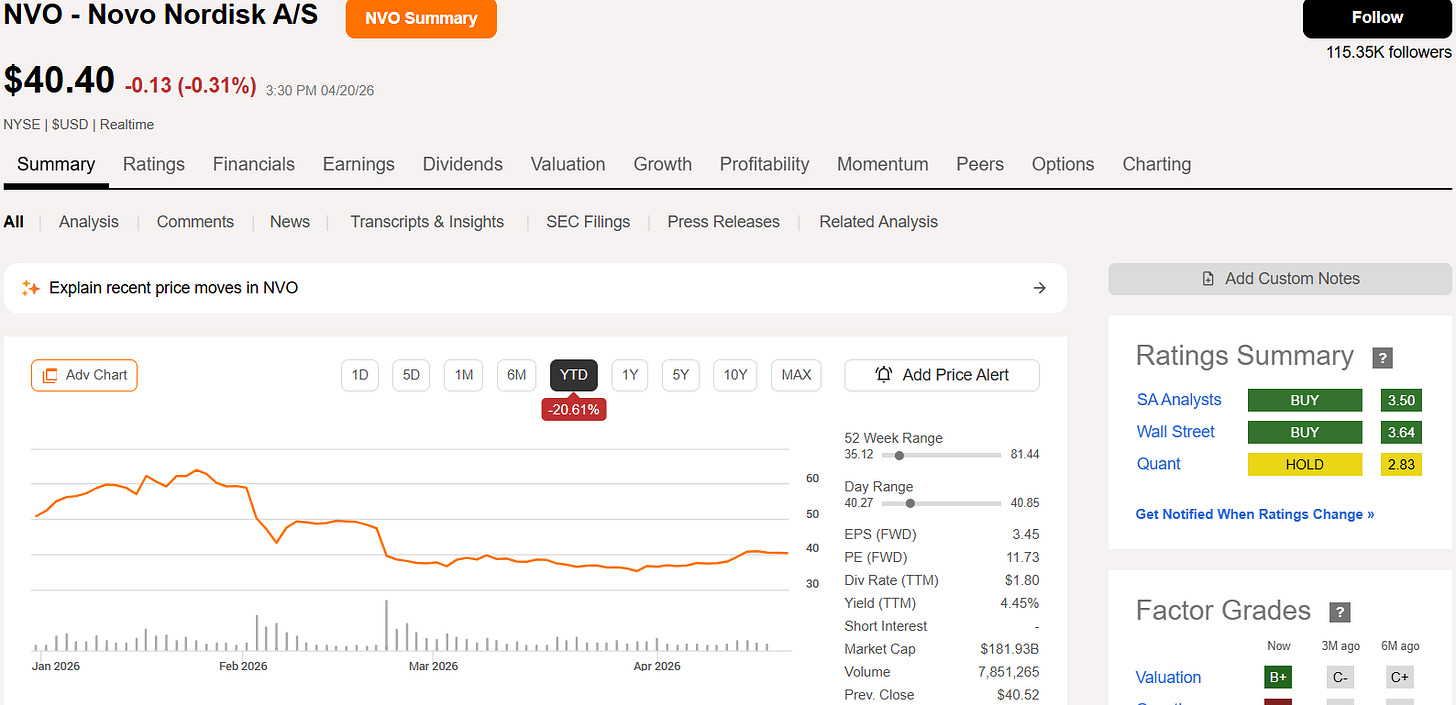This screenshot has height=705, width=1456.
Task: Set chart range to 1M
Action: (464, 375)
